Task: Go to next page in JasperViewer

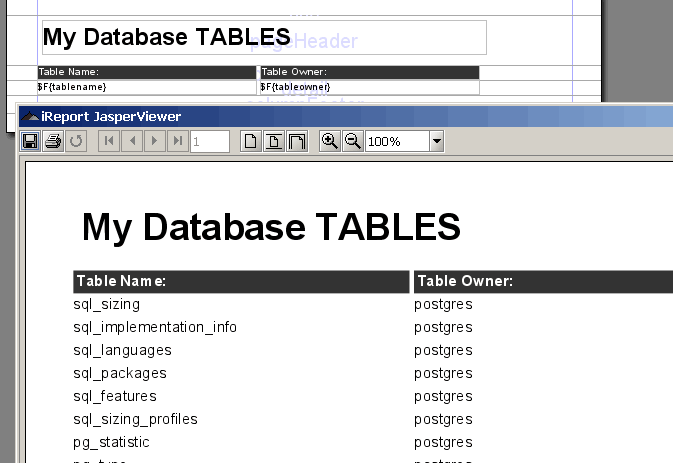Action: [155, 141]
